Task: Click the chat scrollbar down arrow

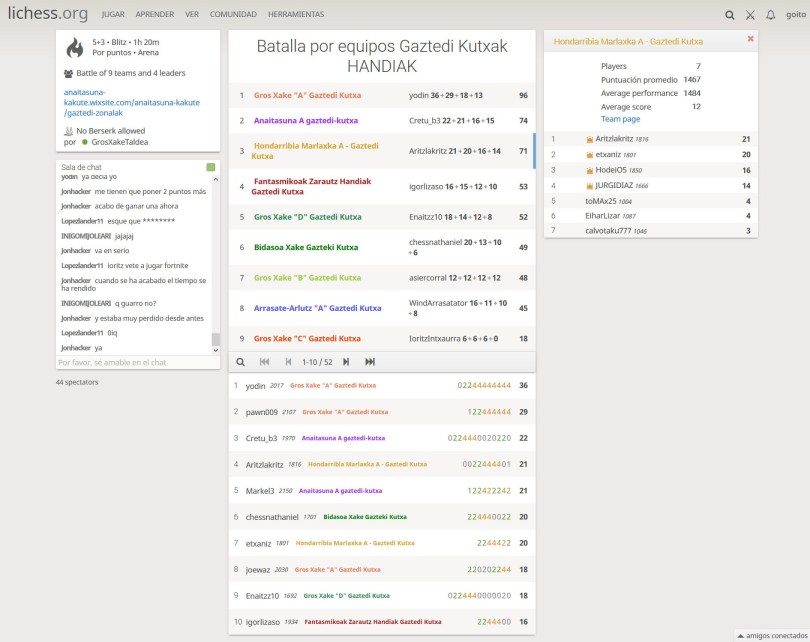Action: click(x=215, y=350)
